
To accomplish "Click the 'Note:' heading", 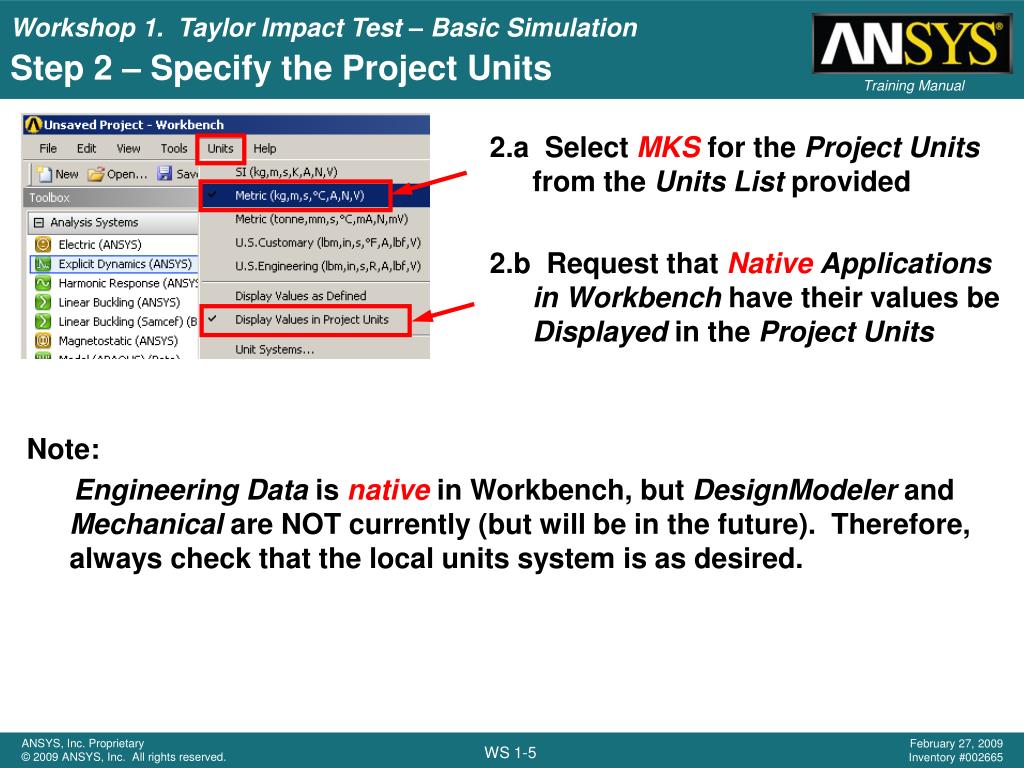I will (63, 449).
